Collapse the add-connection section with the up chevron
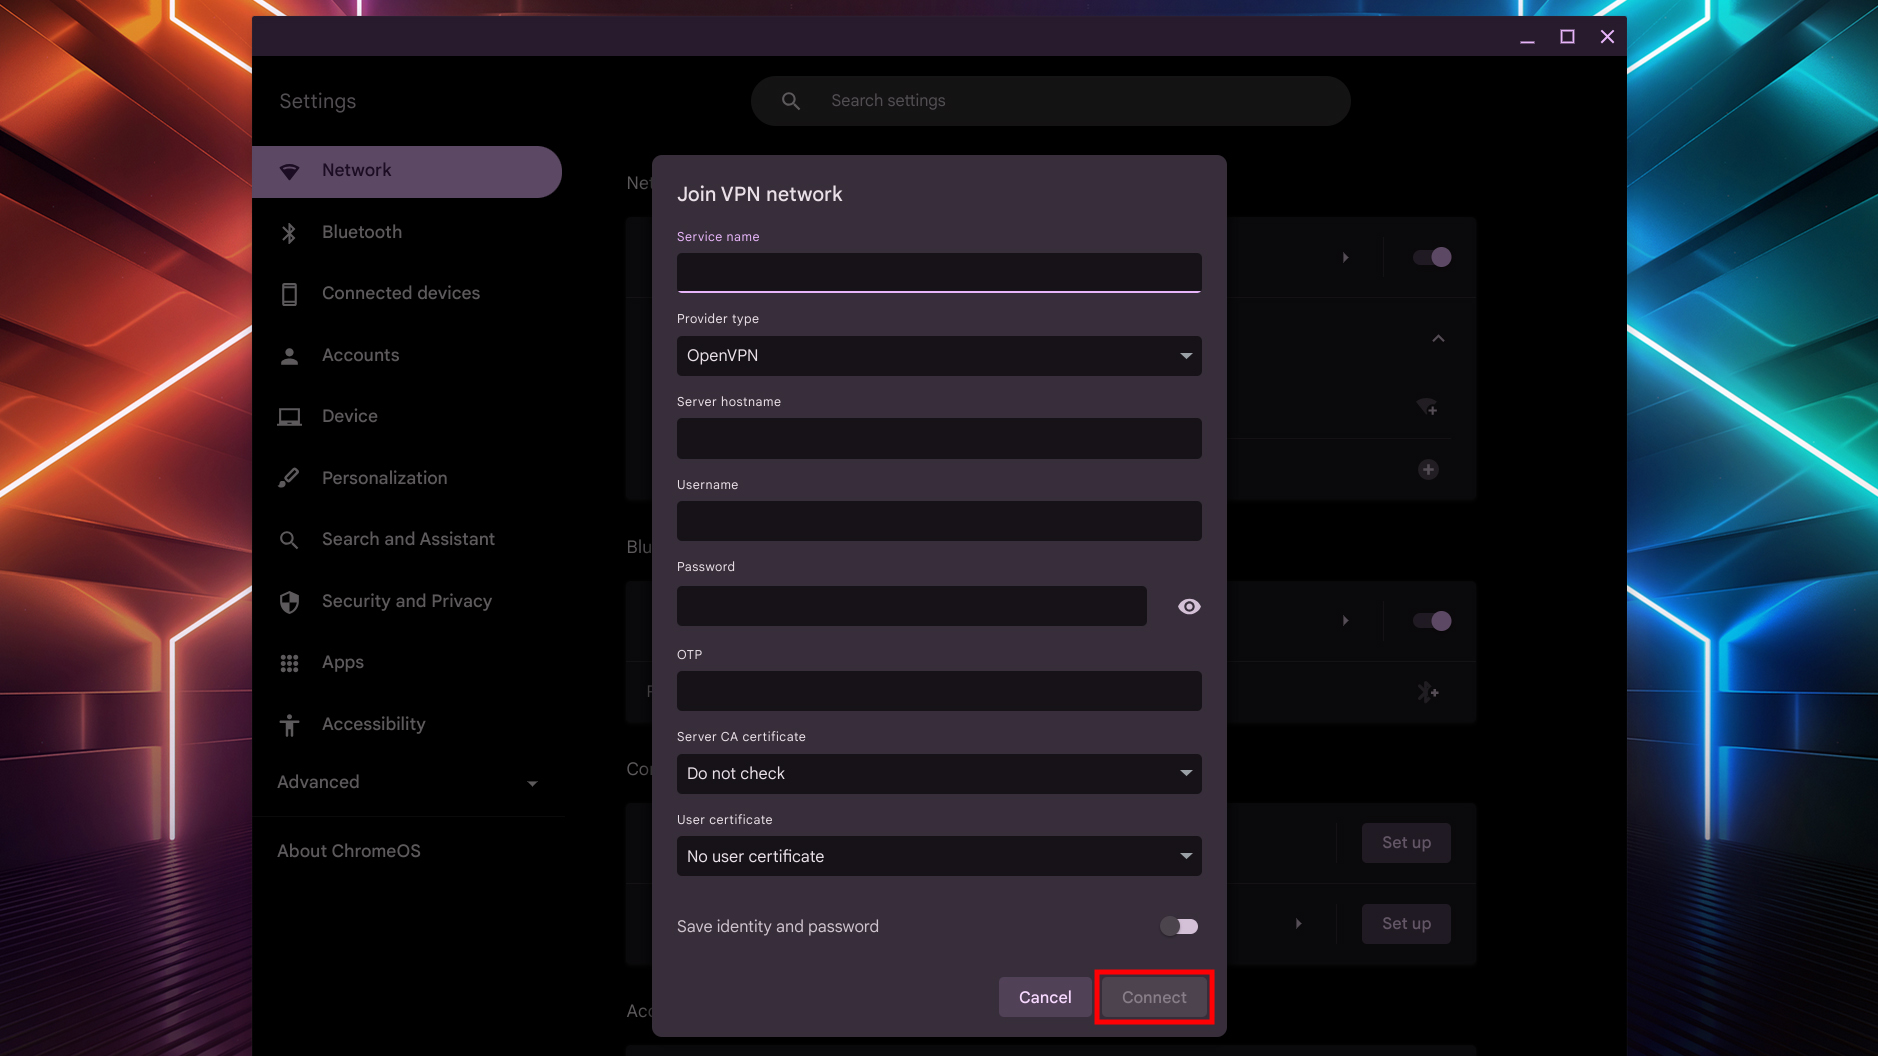This screenshot has height=1056, width=1878. 1438,339
